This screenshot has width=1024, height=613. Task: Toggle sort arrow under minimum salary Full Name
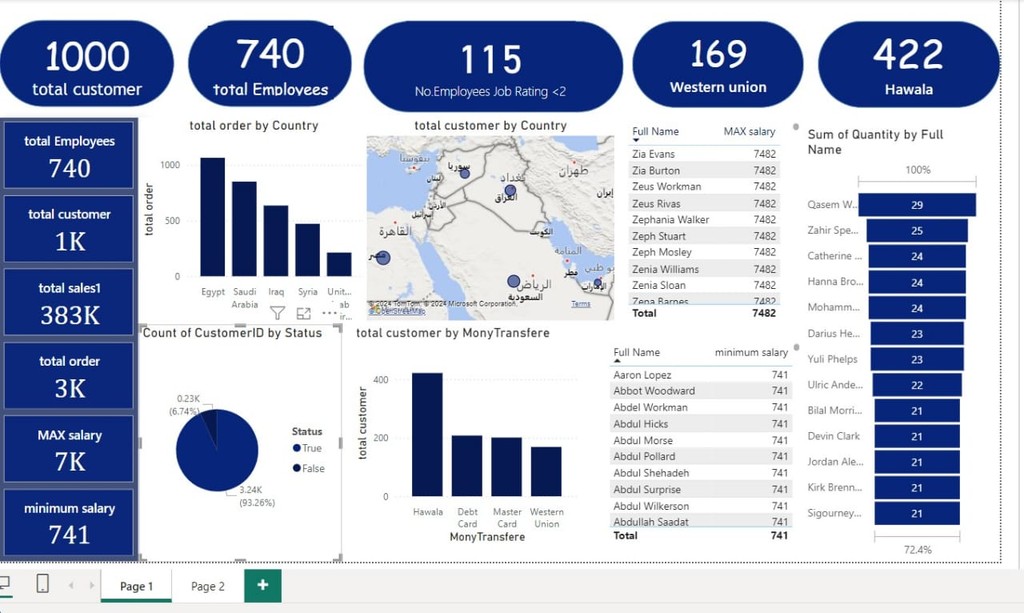coord(617,361)
